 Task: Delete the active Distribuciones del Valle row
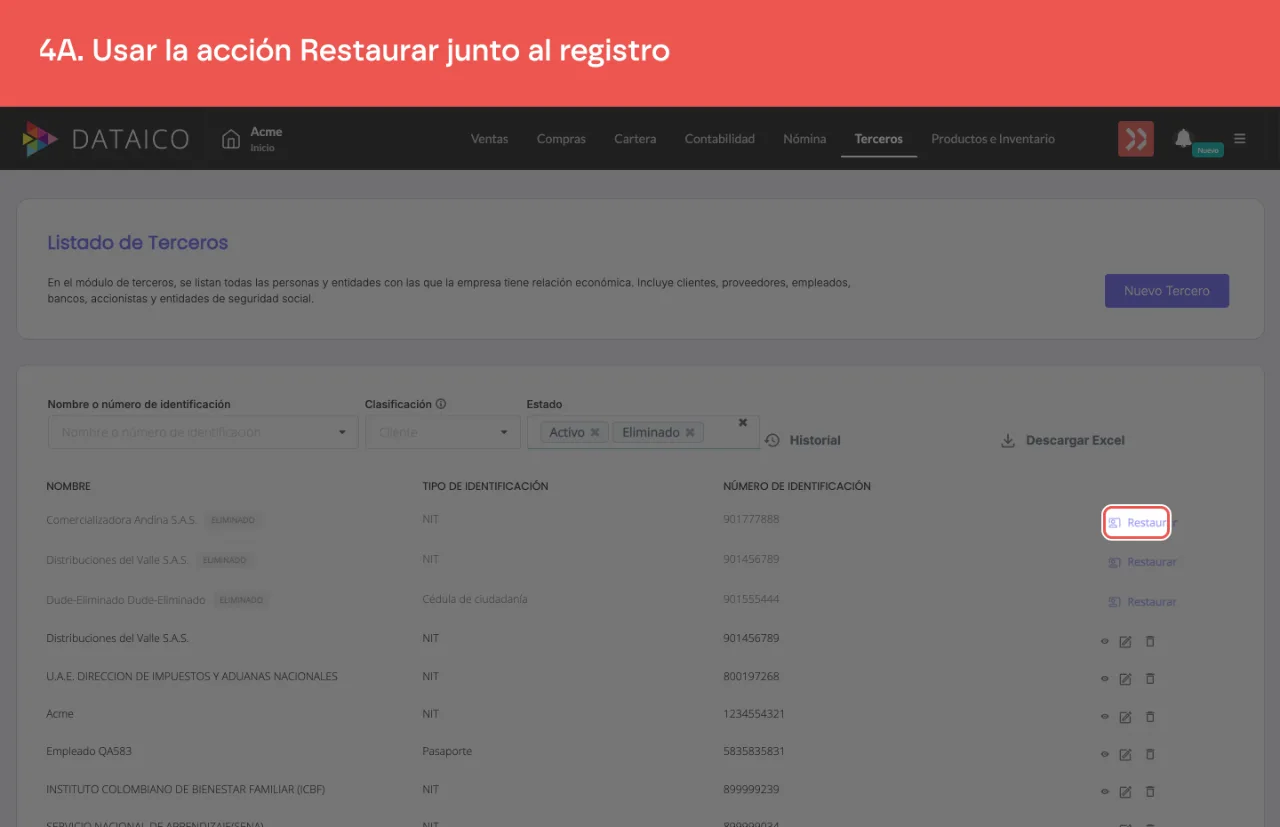[1150, 640]
